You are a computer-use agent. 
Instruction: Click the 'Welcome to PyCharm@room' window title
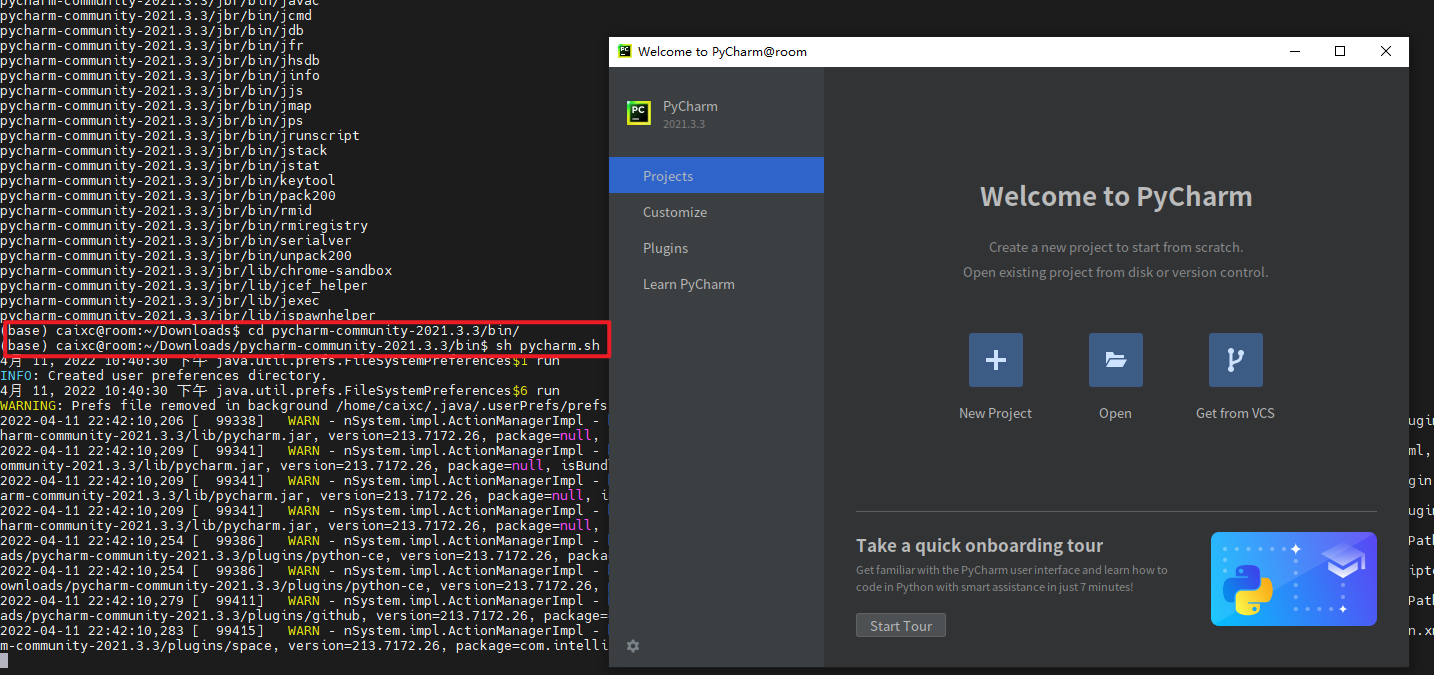(722, 52)
